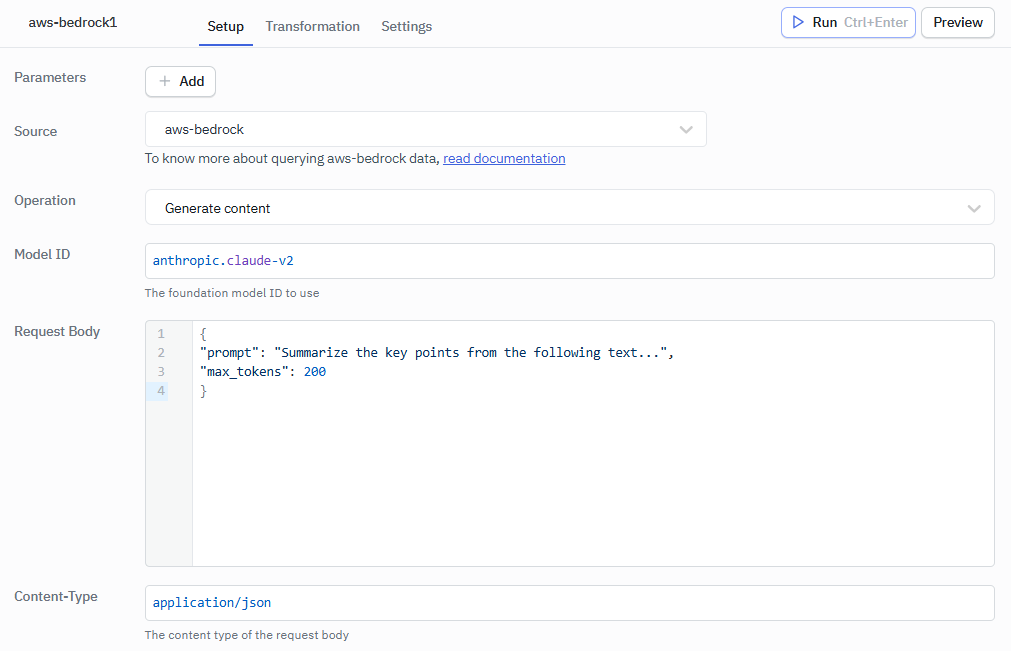This screenshot has width=1011, height=651.
Task: Open Generate content operation selector
Action: point(569,208)
